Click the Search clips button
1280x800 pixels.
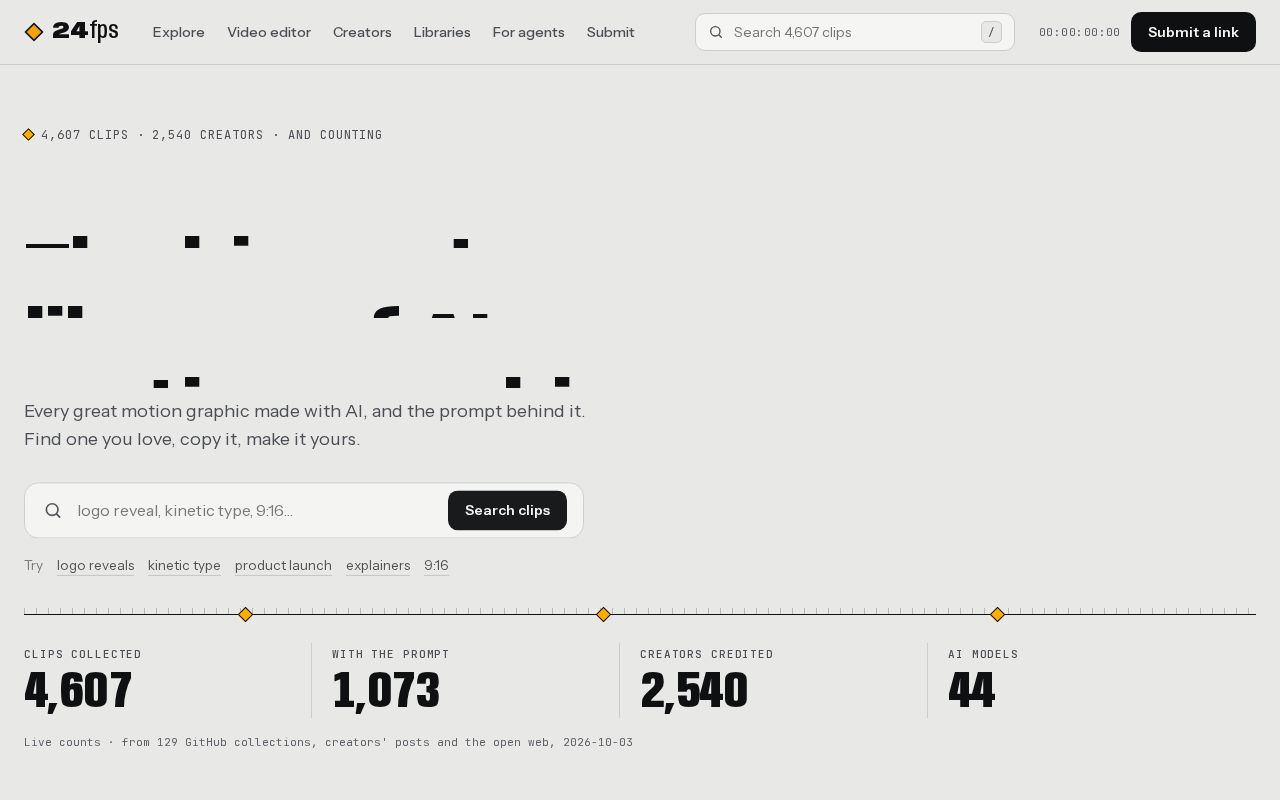507,510
